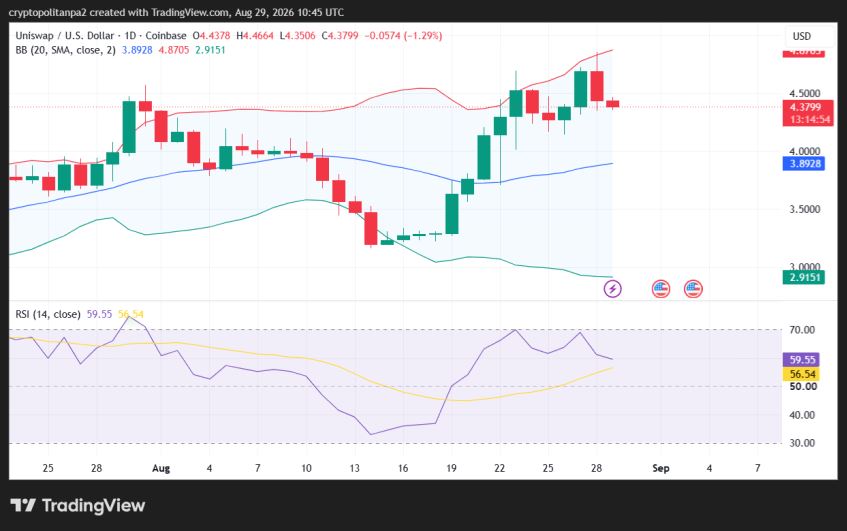This screenshot has width=847, height=531.
Task: Click the Sep date axis label
Action: [661, 468]
